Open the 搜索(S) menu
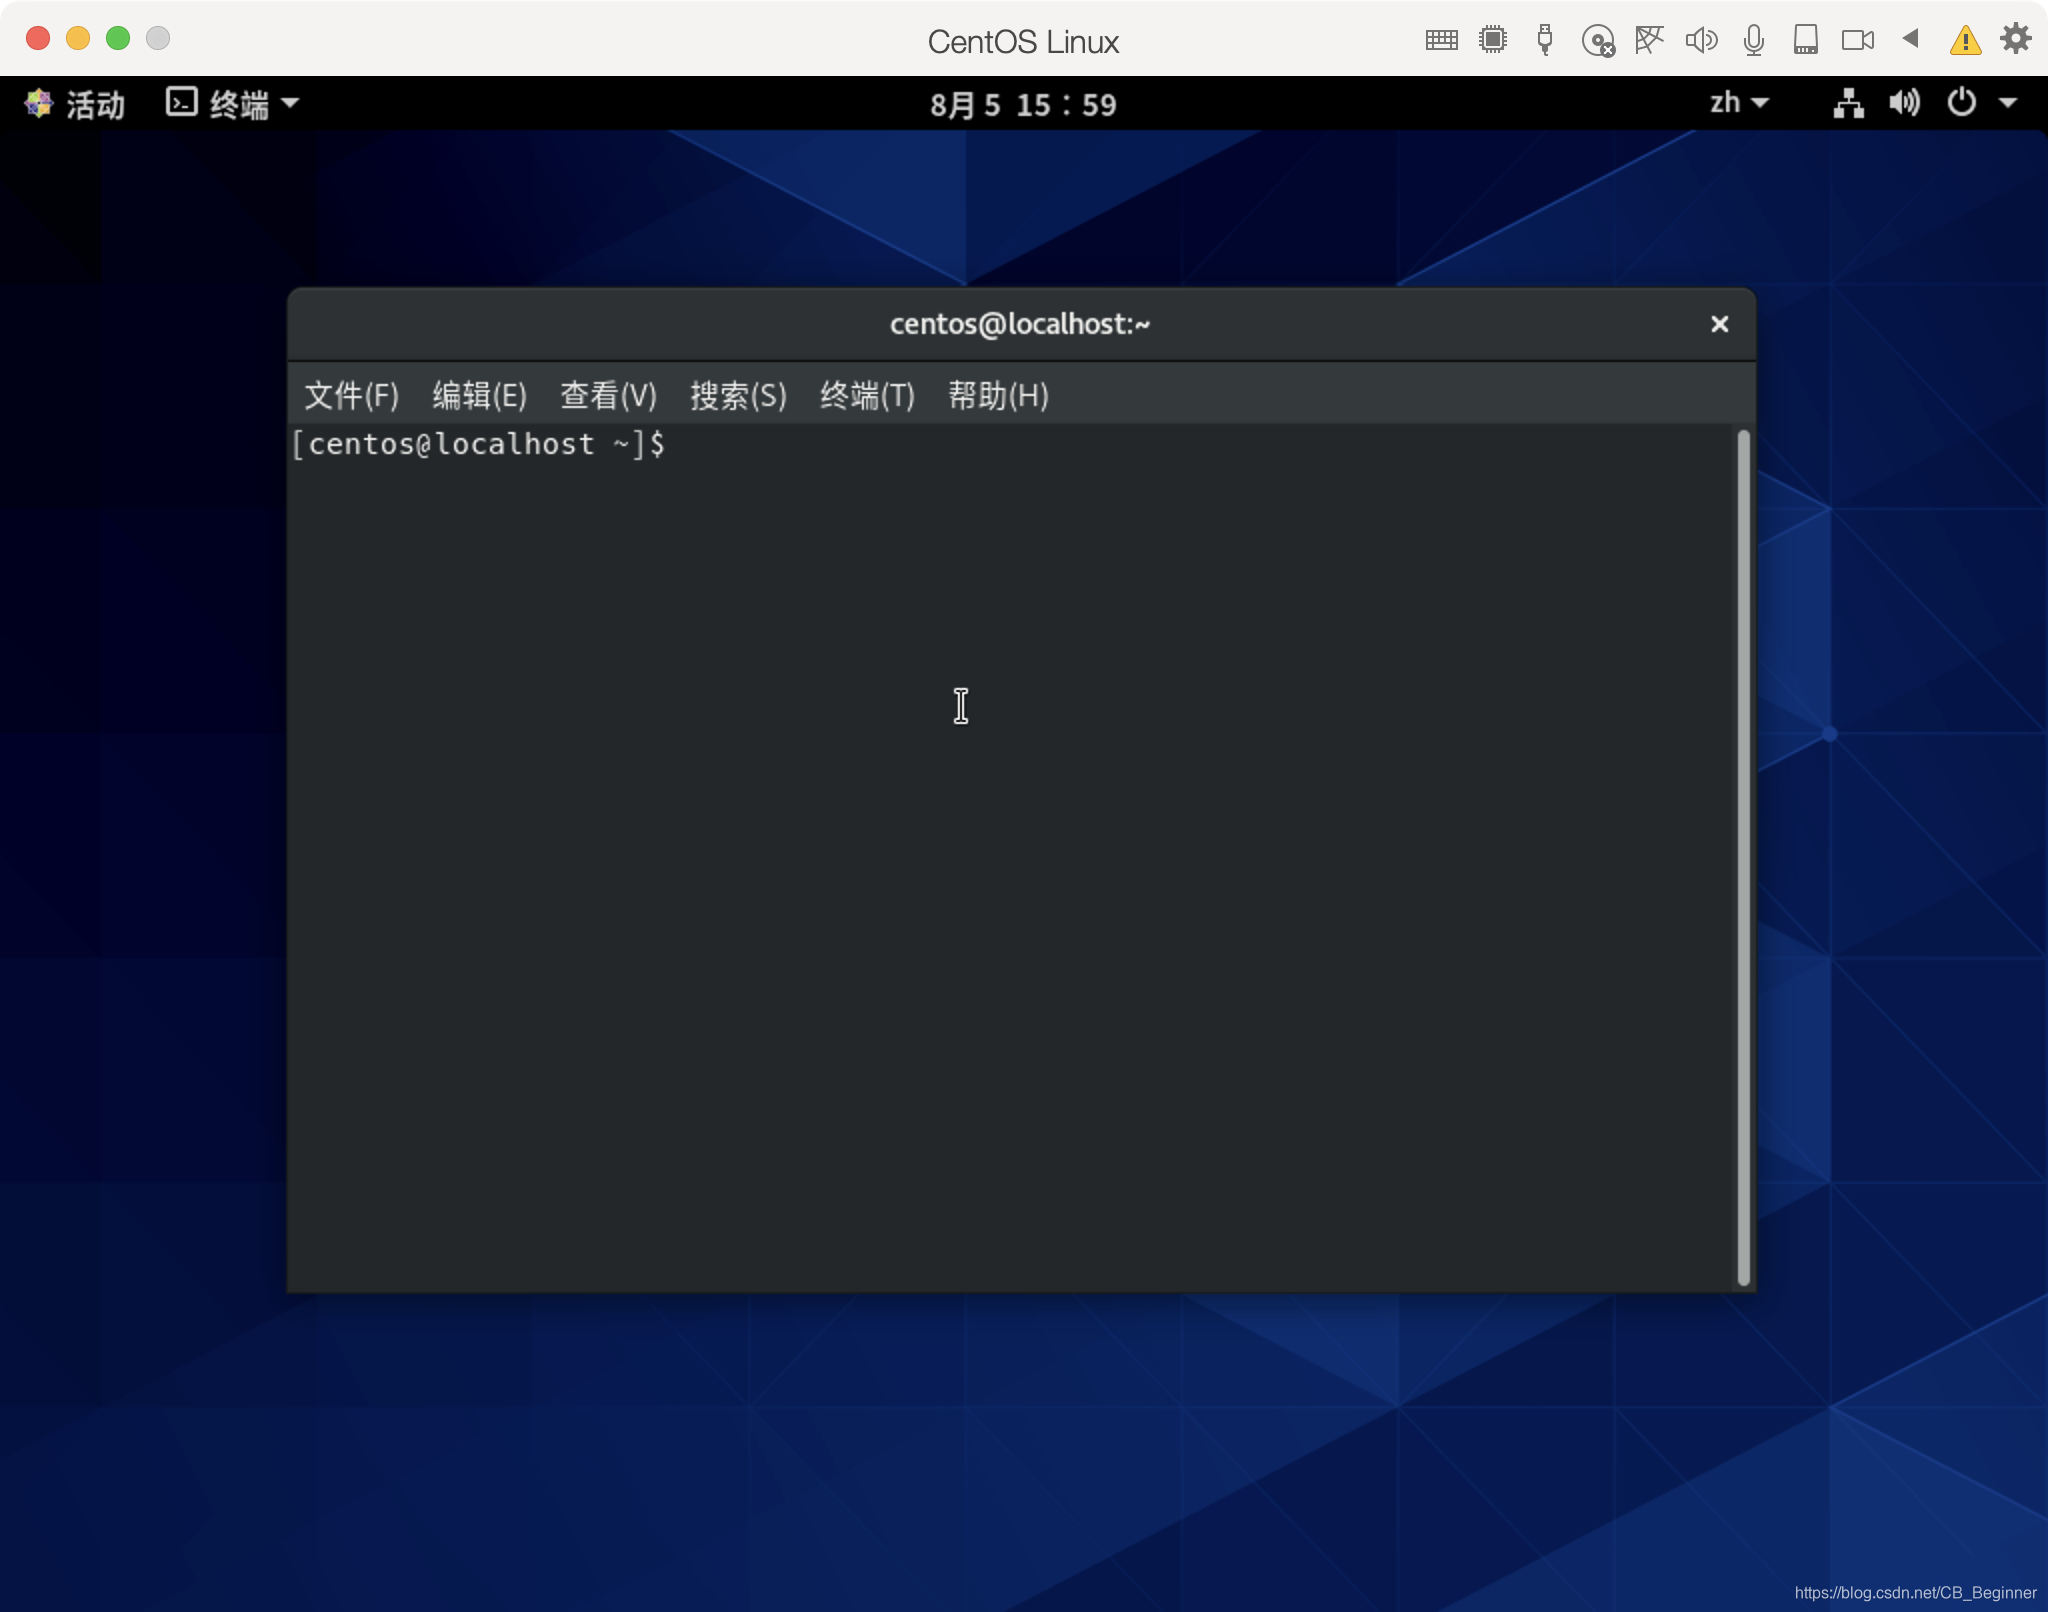The width and height of the screenshot is (2048, 1612). tap(738, 396)
